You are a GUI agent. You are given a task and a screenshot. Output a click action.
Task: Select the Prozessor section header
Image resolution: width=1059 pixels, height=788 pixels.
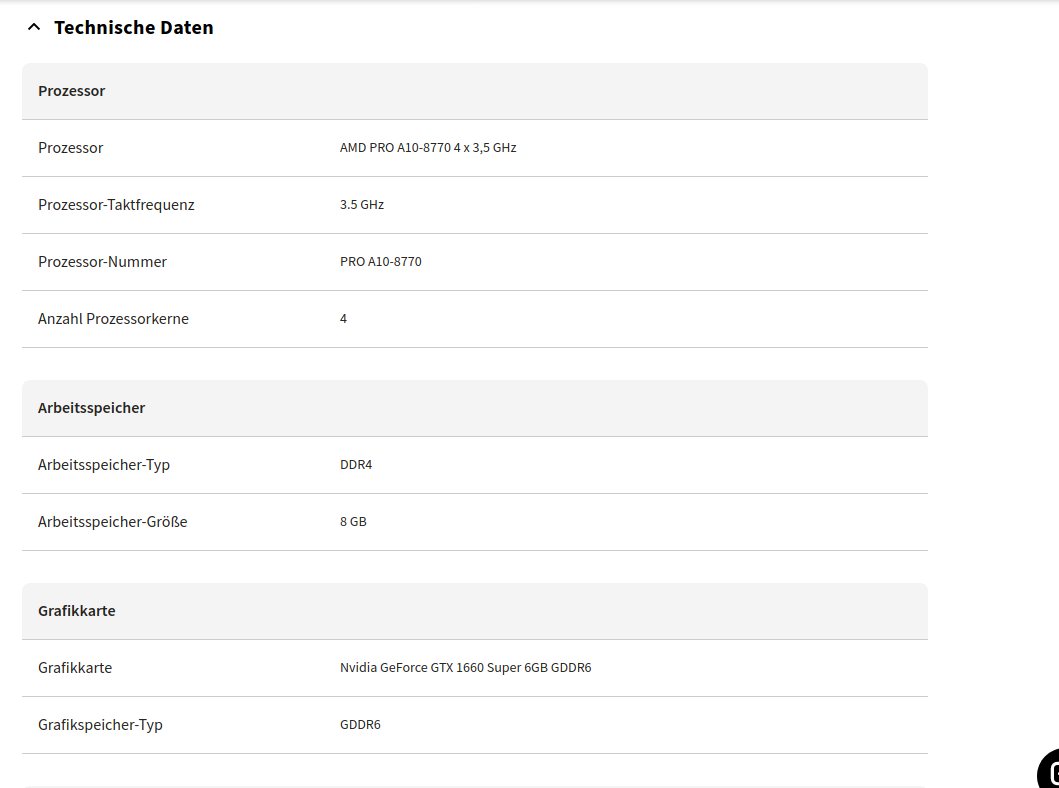(x=72, y=91)
